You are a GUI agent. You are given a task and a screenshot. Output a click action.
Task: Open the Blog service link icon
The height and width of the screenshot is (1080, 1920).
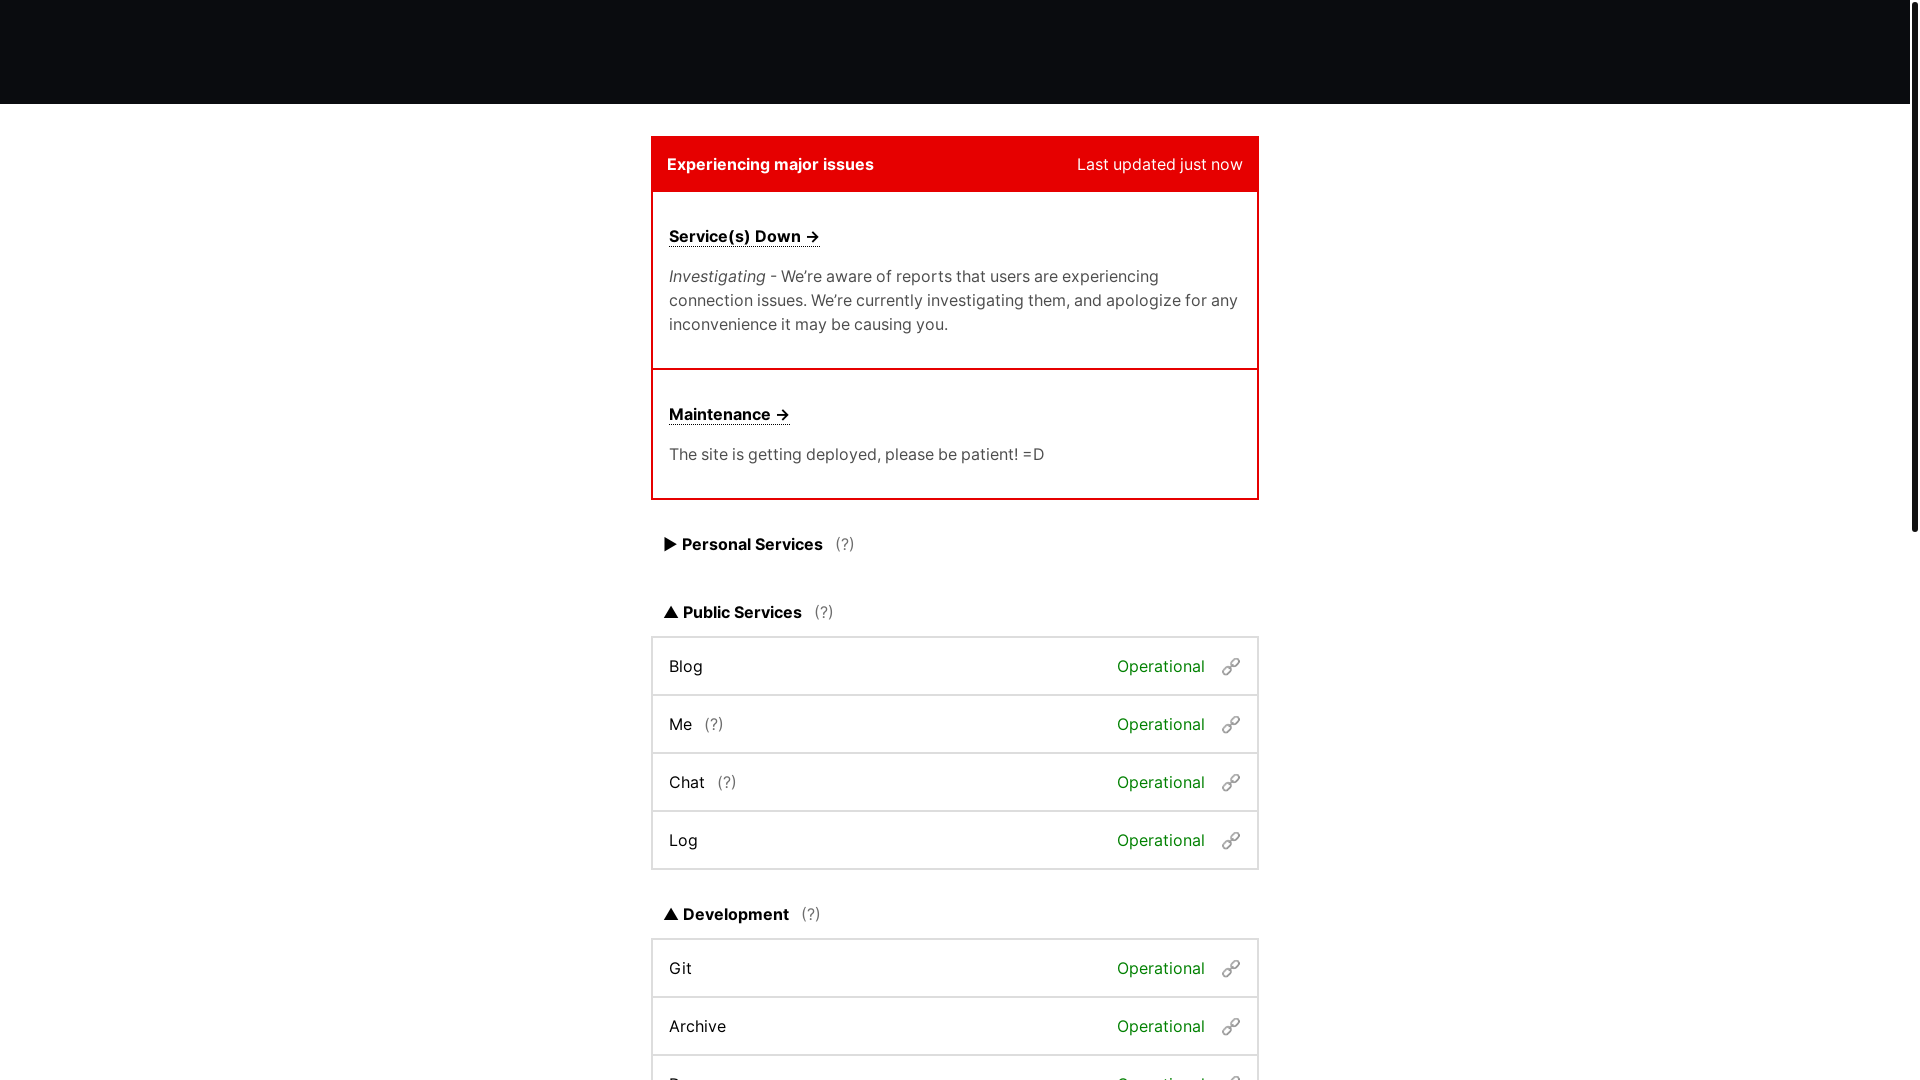(1231, 667)
